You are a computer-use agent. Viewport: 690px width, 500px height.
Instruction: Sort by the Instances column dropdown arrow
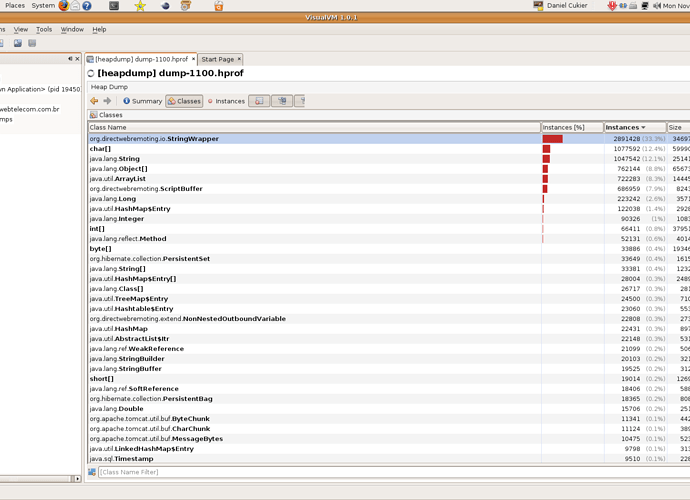pos(643,127)
